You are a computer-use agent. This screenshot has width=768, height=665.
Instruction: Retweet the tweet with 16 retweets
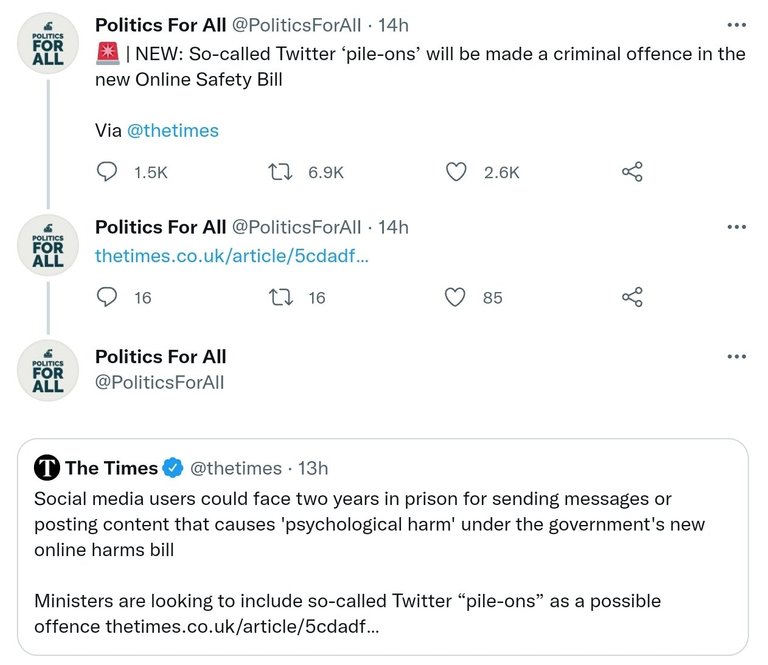click(x=281, y=297)
